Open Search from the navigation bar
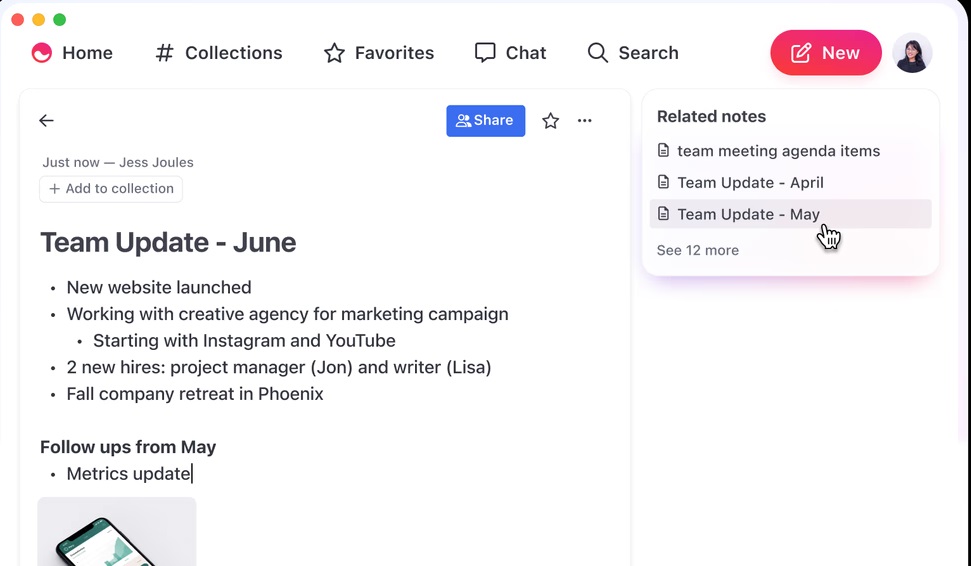The width and height of the screenshot is (971, 566). point(633,53)
